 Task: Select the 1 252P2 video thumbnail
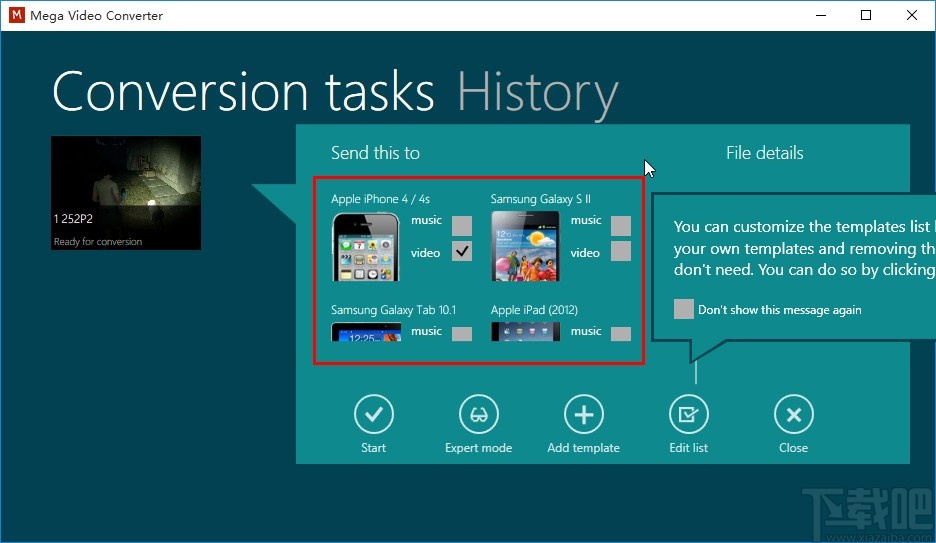click(126, 193)
